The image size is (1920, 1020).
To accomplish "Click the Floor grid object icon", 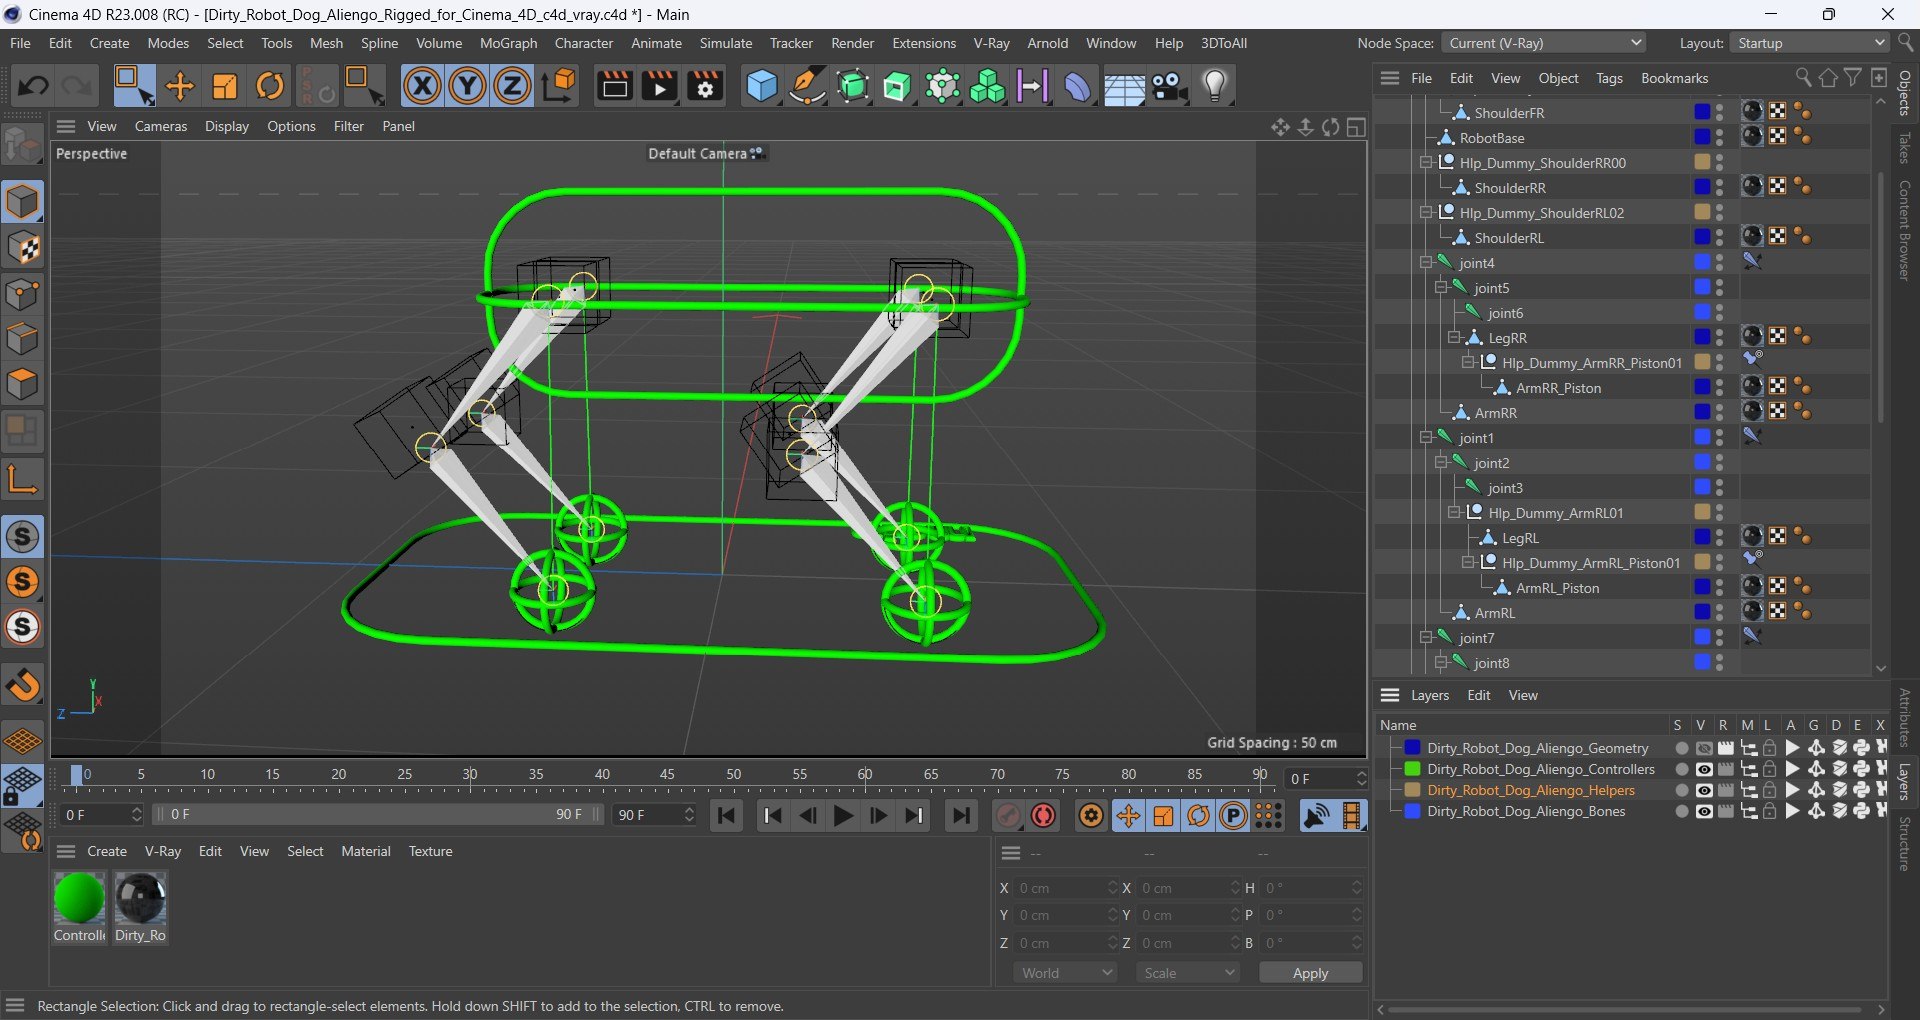I will tap(1124, 87).
